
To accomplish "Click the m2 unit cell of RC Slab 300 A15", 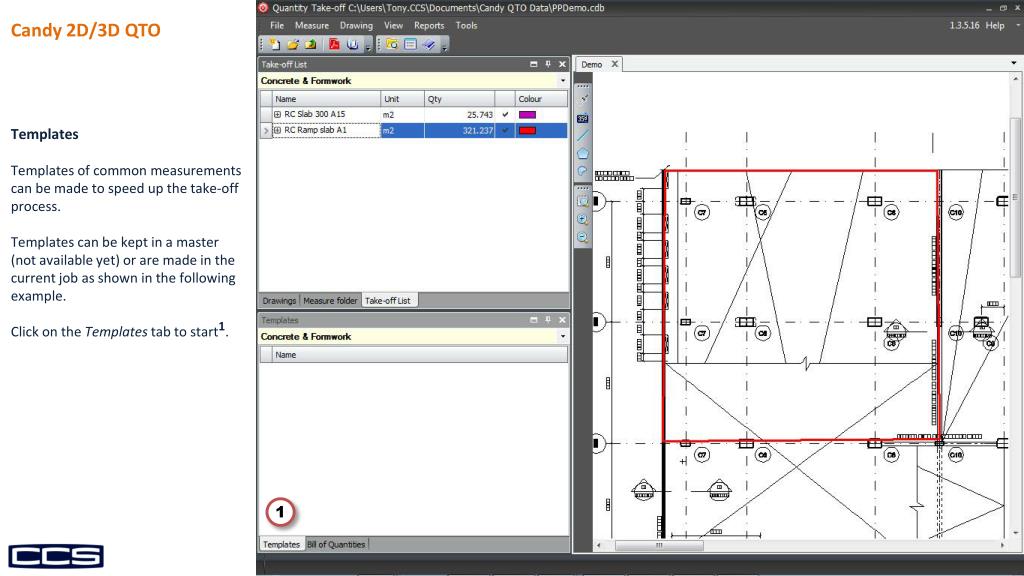I will click(402, 114).
